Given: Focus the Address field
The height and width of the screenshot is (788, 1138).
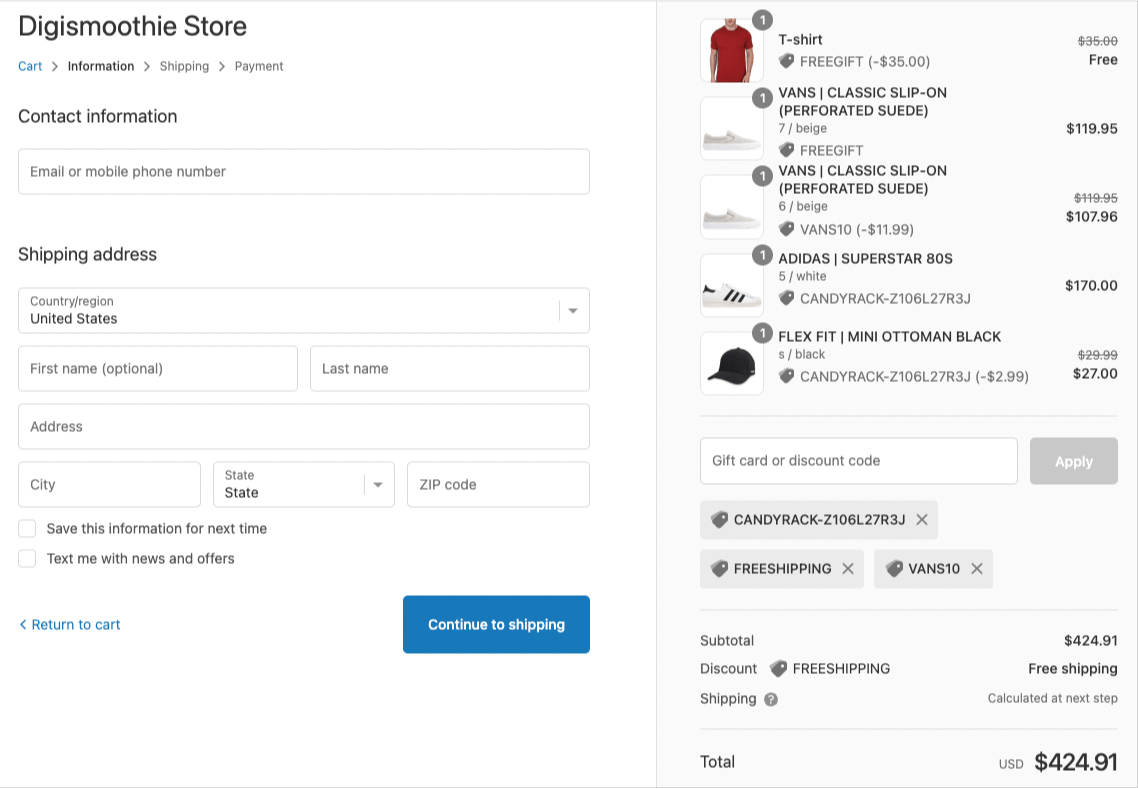Looking at the screenshot, I should click(x=303, y=427).
